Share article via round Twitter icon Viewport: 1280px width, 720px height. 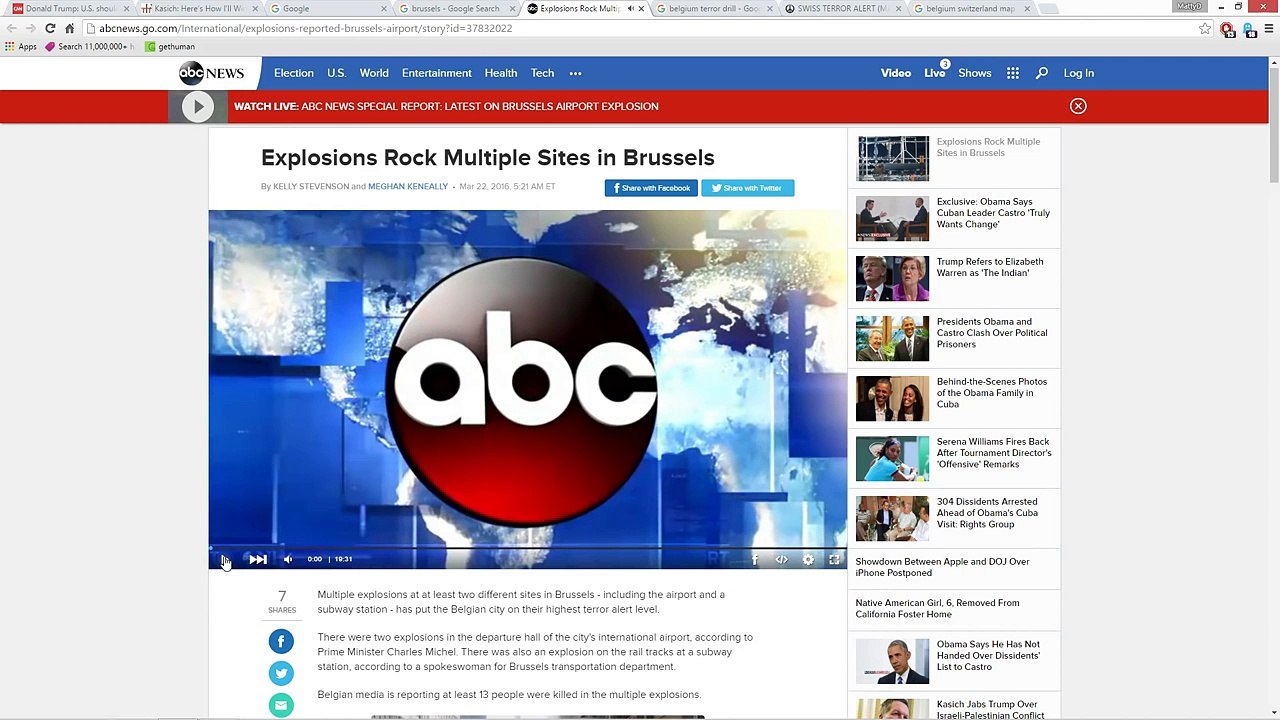click(x=281, y=673)
